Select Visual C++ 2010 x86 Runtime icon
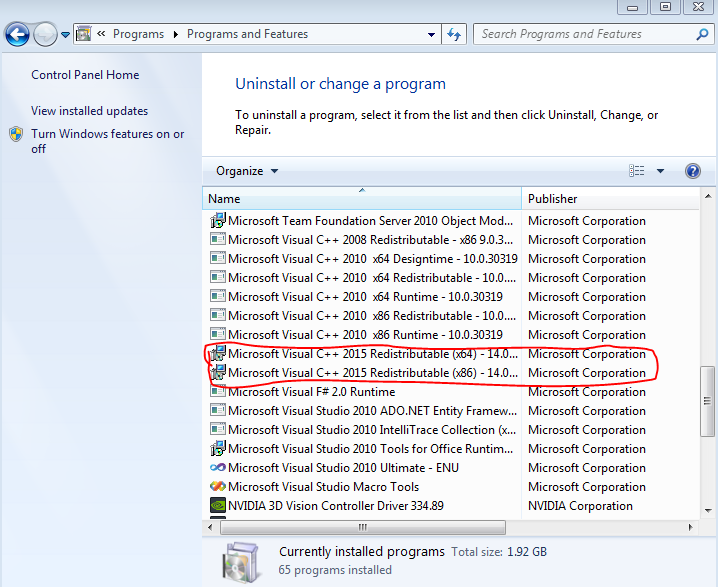The width and height of the screenshot is (718, 587). coord(218,334)
